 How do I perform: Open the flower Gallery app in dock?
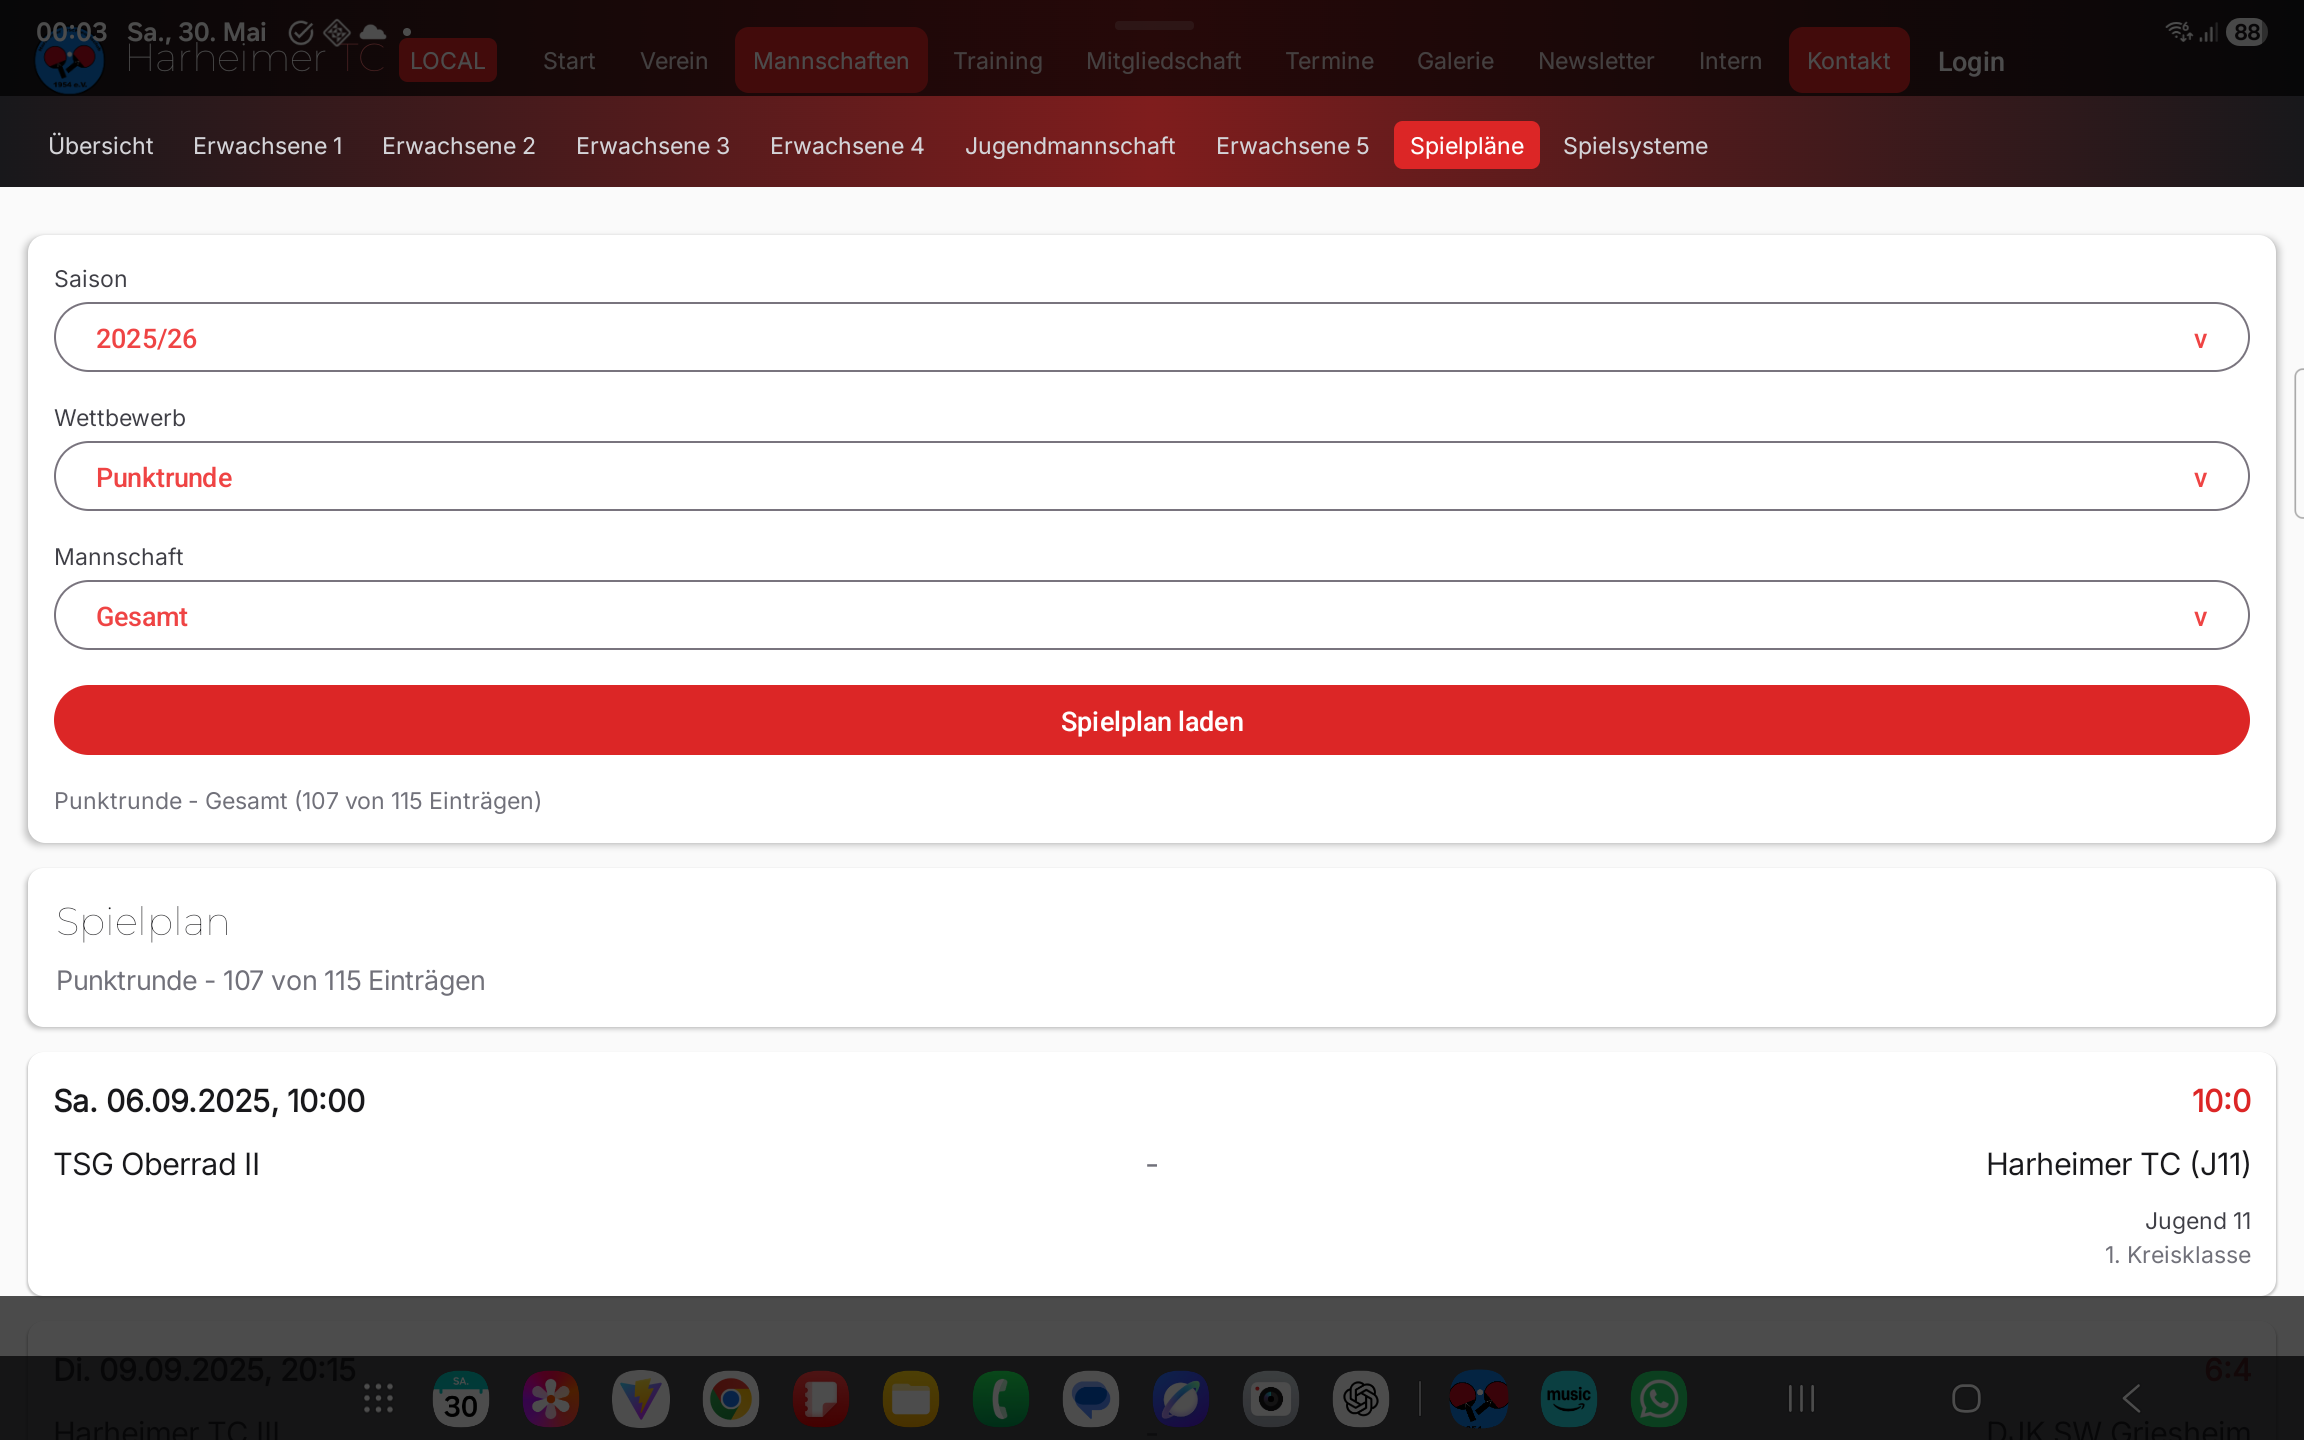[x=551, y=1398]
